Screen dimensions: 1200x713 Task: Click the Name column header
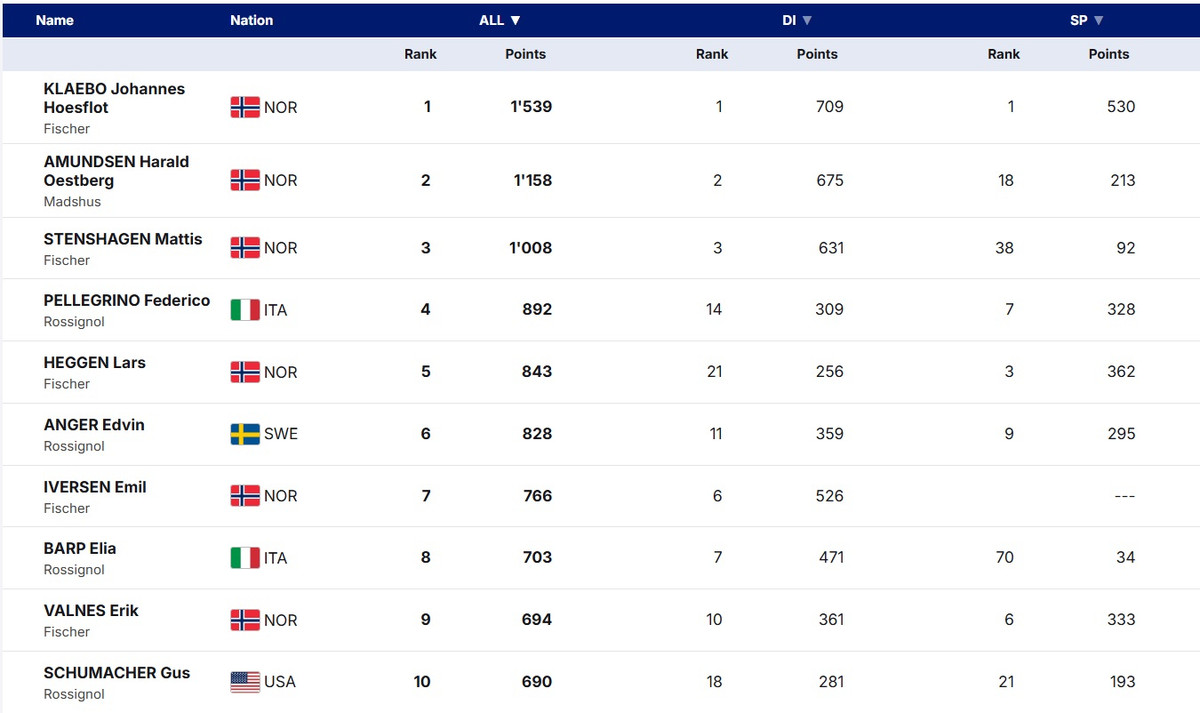click(x=55, y=20)
